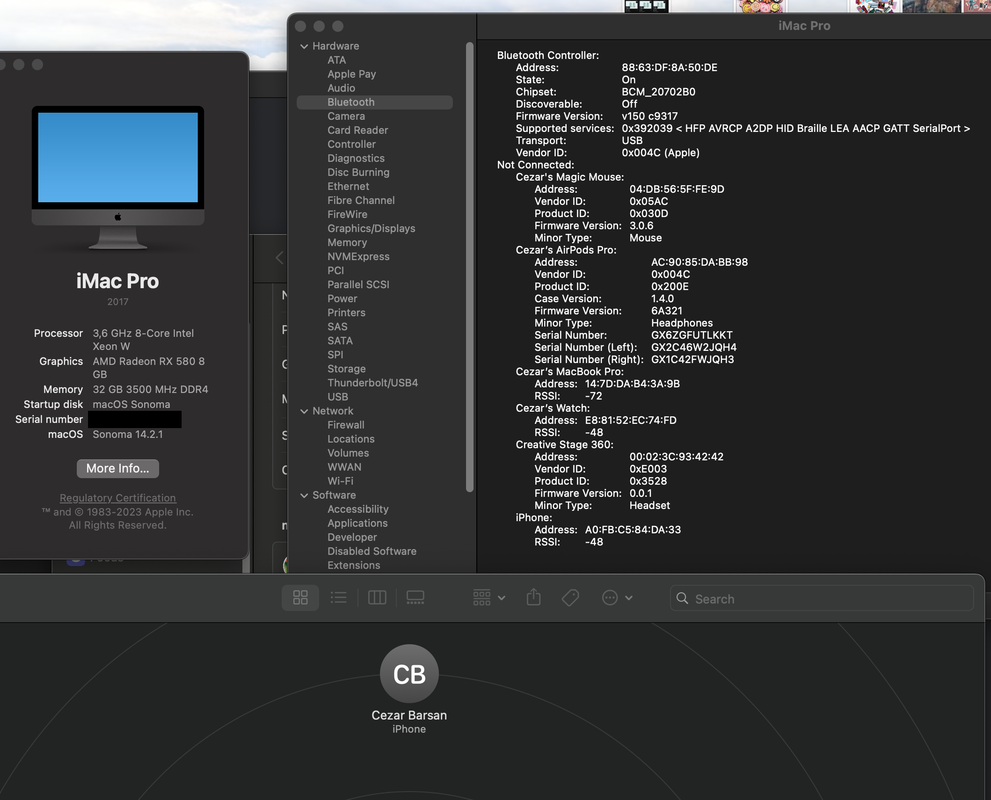Screen dimensions: 991x800
Task: Switch Finder to list view
Action: [x=339, y=598]
